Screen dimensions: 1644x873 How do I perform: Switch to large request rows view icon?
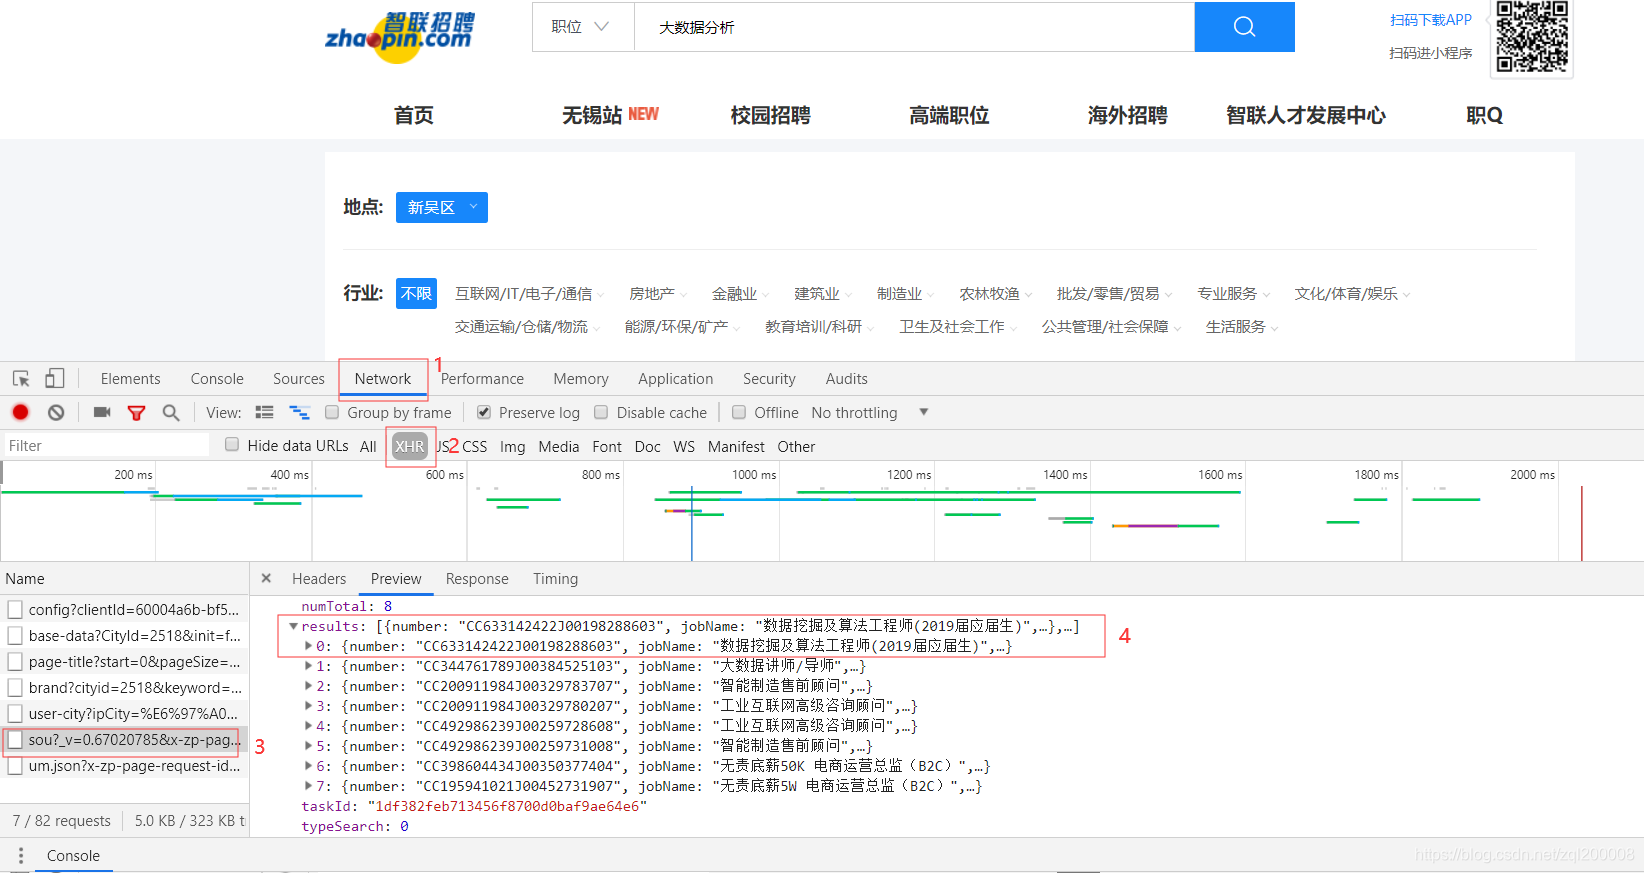265,412
